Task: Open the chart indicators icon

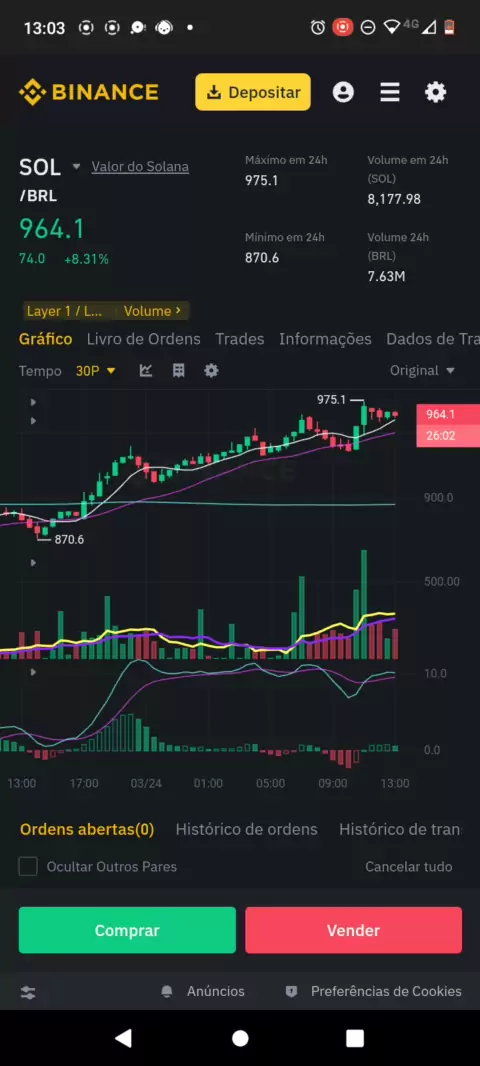Action: click(x=145, y=371)
